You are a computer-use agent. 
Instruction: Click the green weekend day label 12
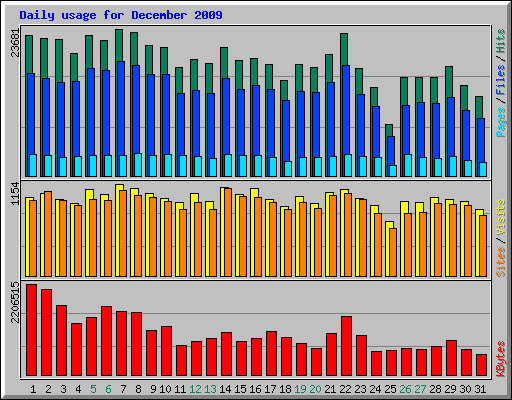click(195, 389)
